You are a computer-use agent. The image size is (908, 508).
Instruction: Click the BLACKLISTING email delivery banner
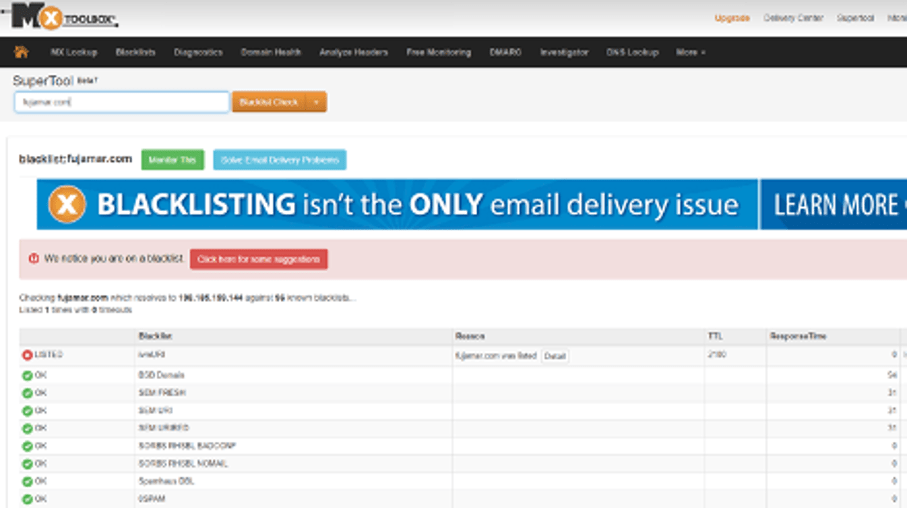click(397, 204)
